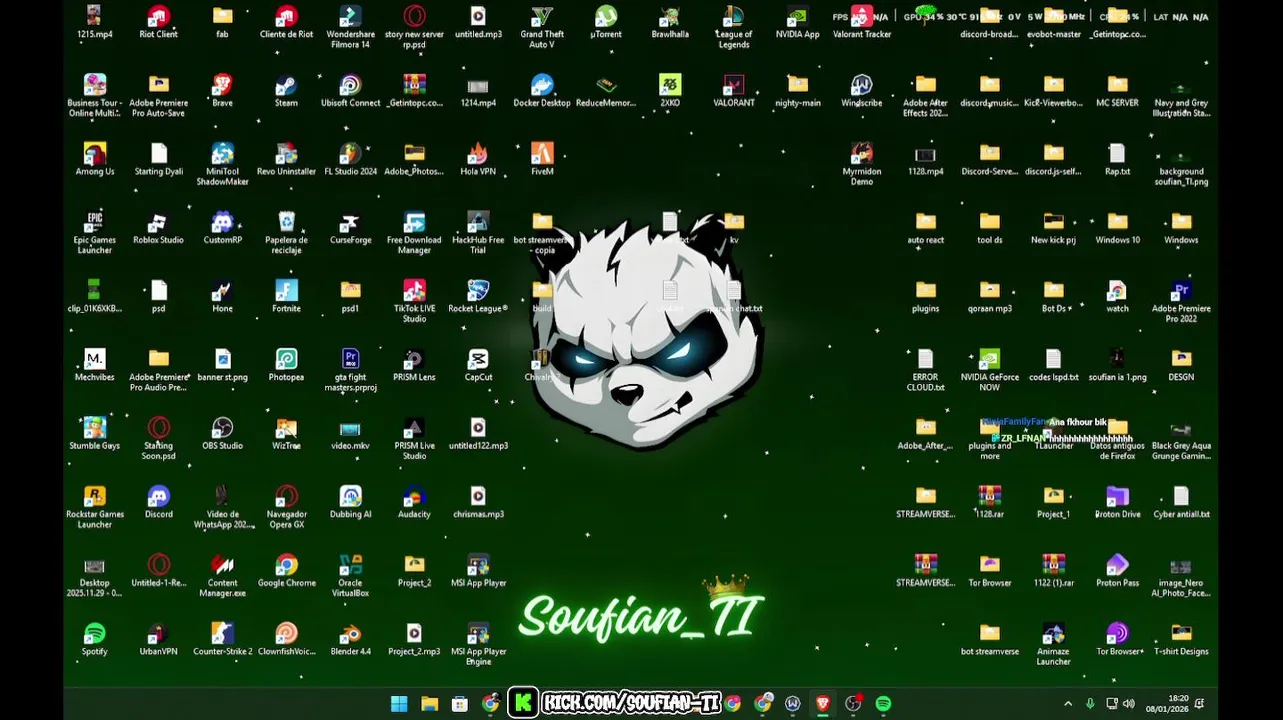
Task: Select the Hola VPN icon
Action: (x=478, y=160)
